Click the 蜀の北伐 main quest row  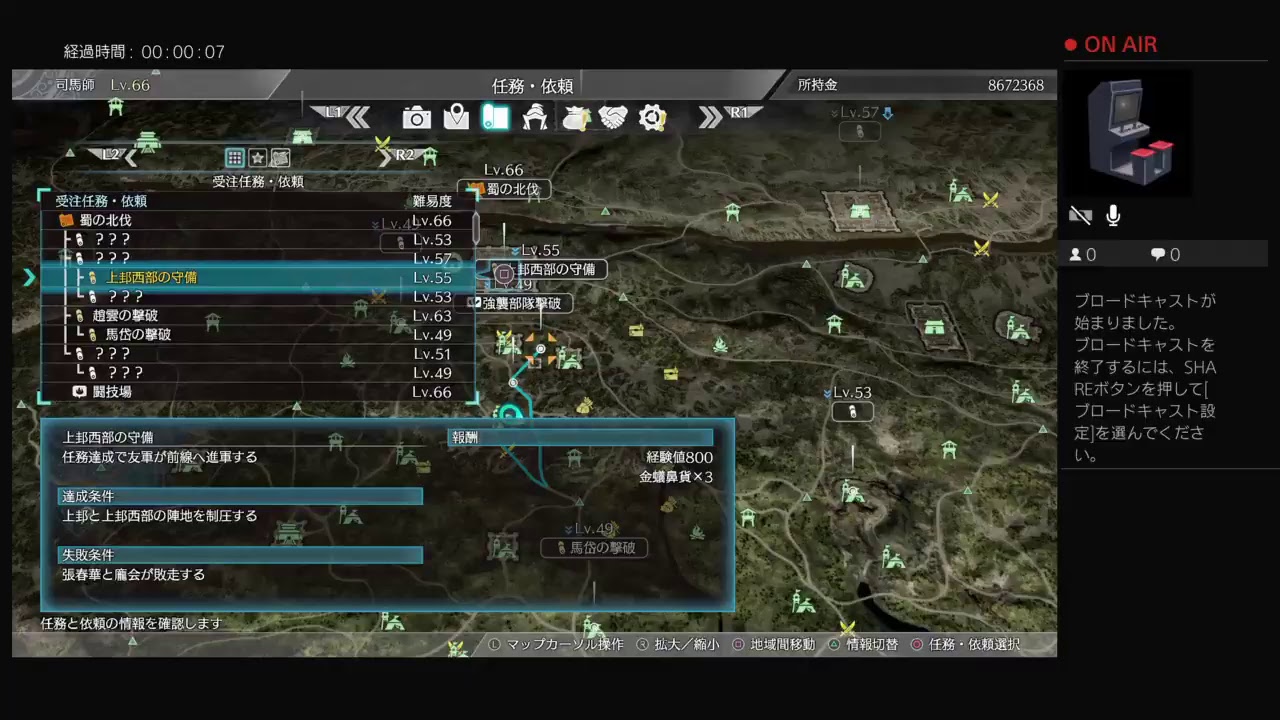pyautogui.click(x=105, y=220)
